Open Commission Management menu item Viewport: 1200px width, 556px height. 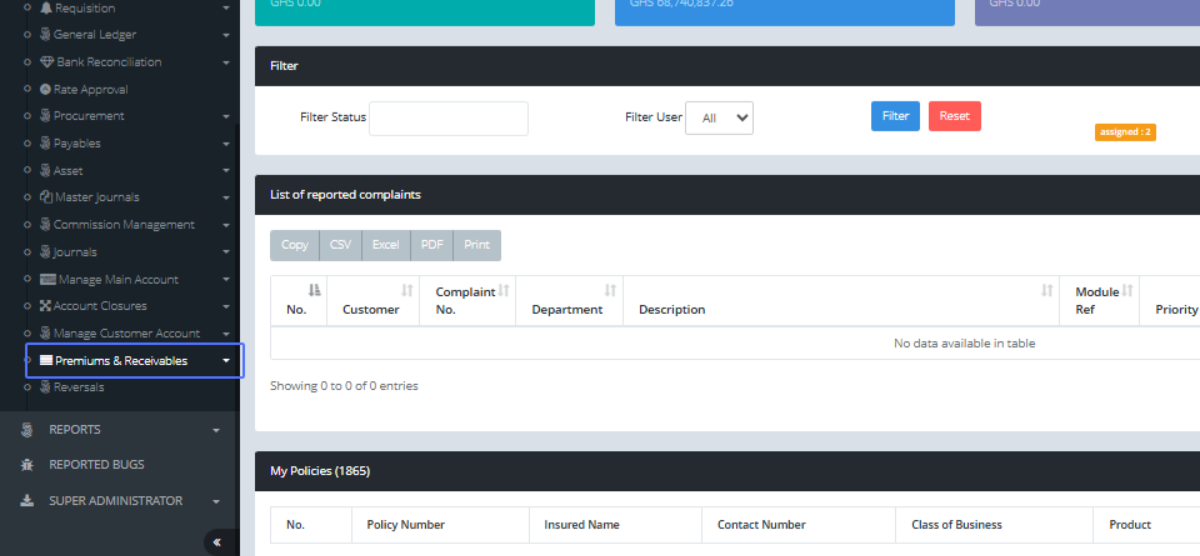pos(123,225)
